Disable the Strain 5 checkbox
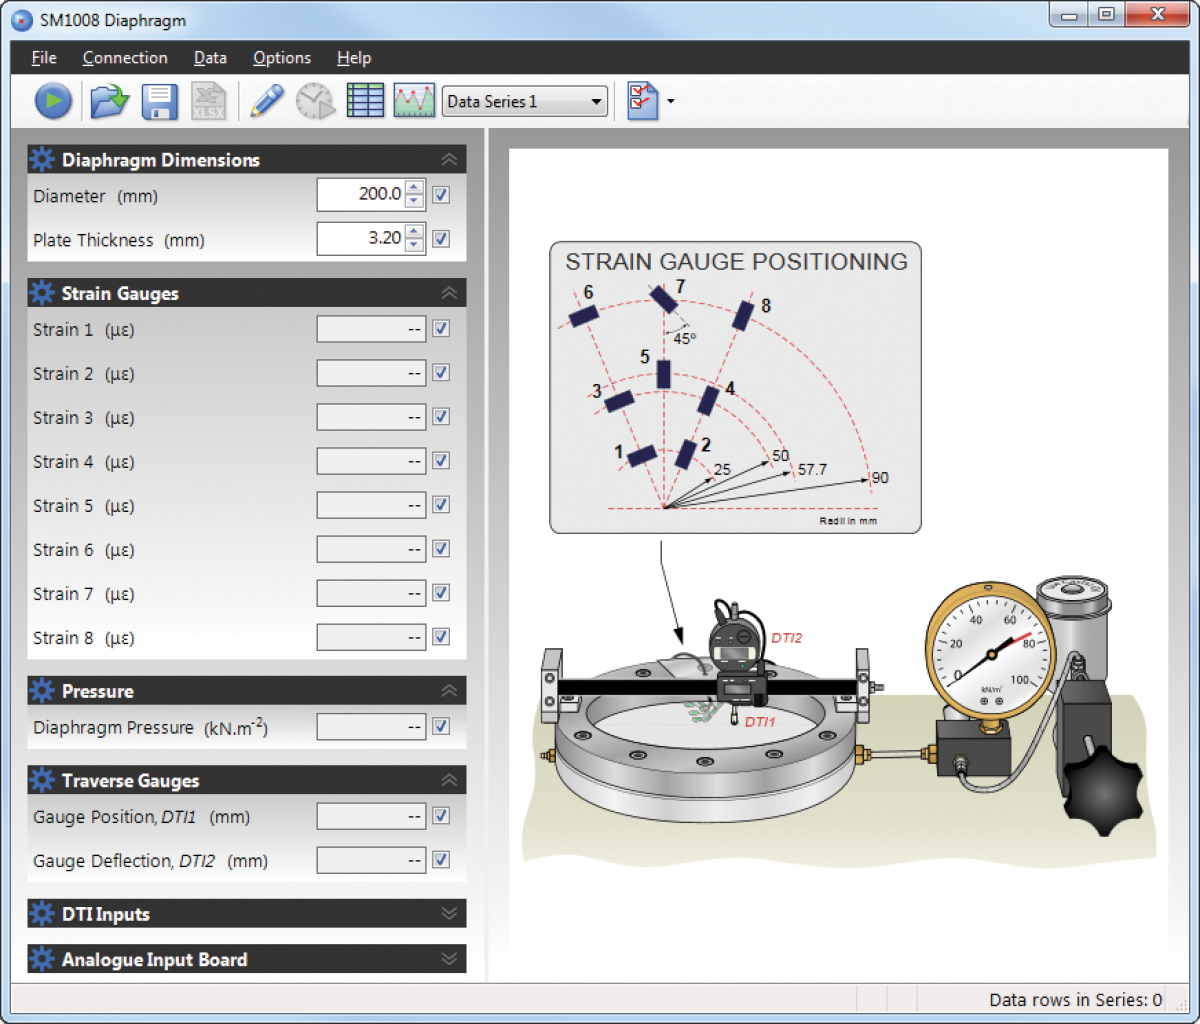 [x=440, y=504]
